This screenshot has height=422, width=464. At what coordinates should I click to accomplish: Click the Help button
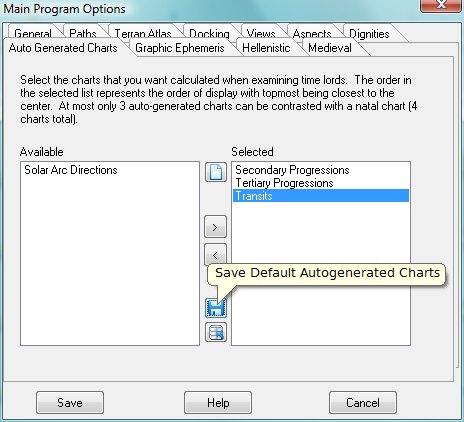(218, 403)
